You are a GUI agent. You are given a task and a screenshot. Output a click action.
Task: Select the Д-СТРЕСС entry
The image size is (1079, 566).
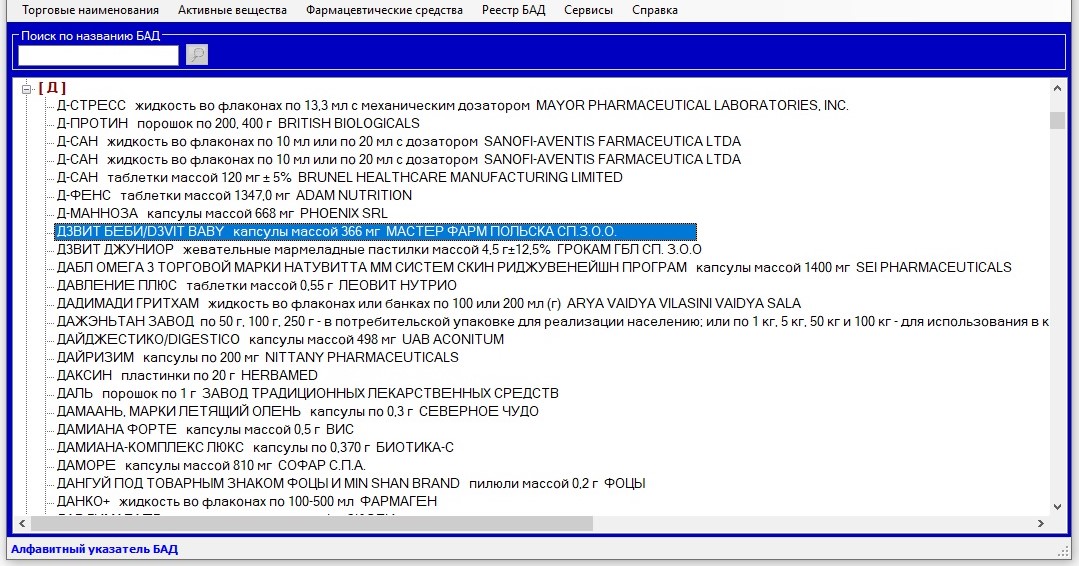(452, 105)
